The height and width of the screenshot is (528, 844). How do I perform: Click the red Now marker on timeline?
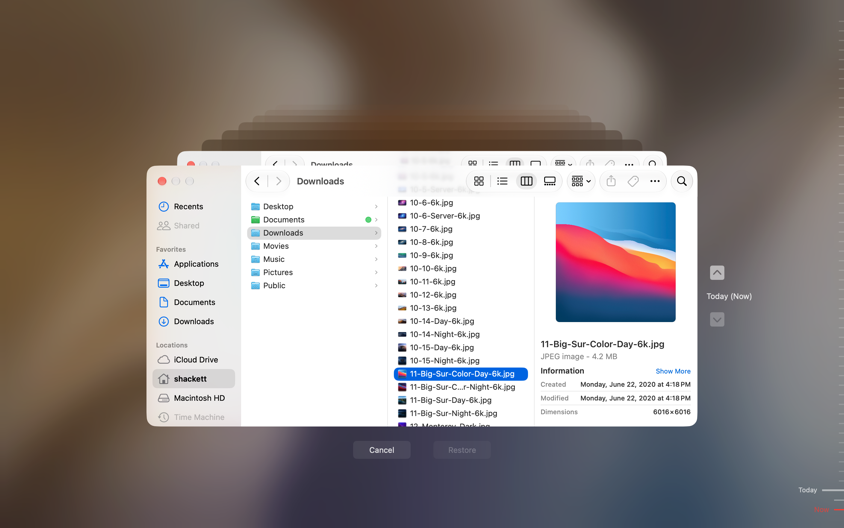827,510
